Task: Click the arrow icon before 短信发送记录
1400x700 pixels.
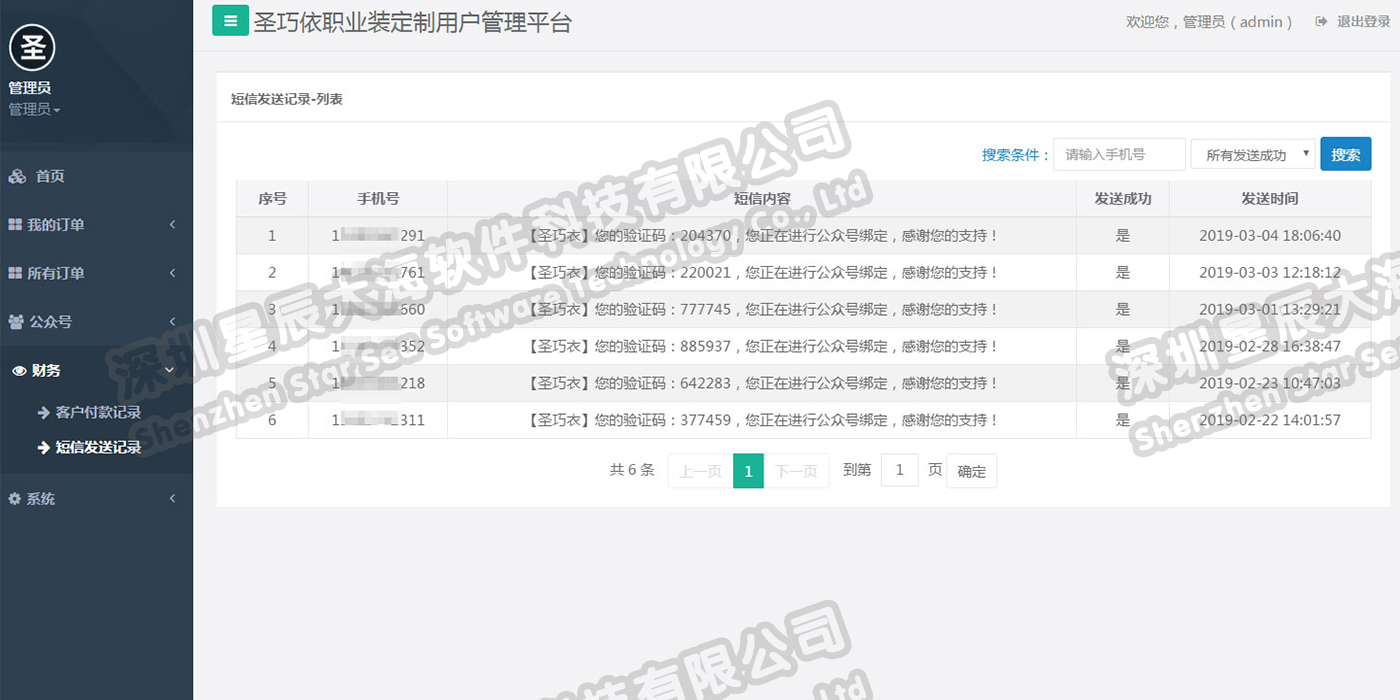Action: (x=44, y=447)
